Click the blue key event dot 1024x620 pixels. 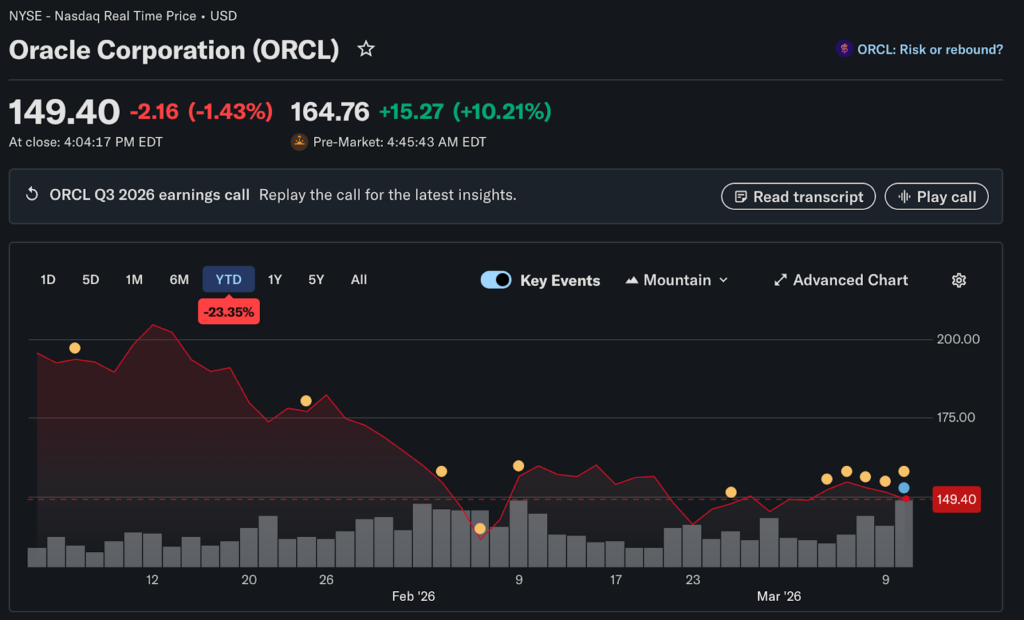[904, 488]
